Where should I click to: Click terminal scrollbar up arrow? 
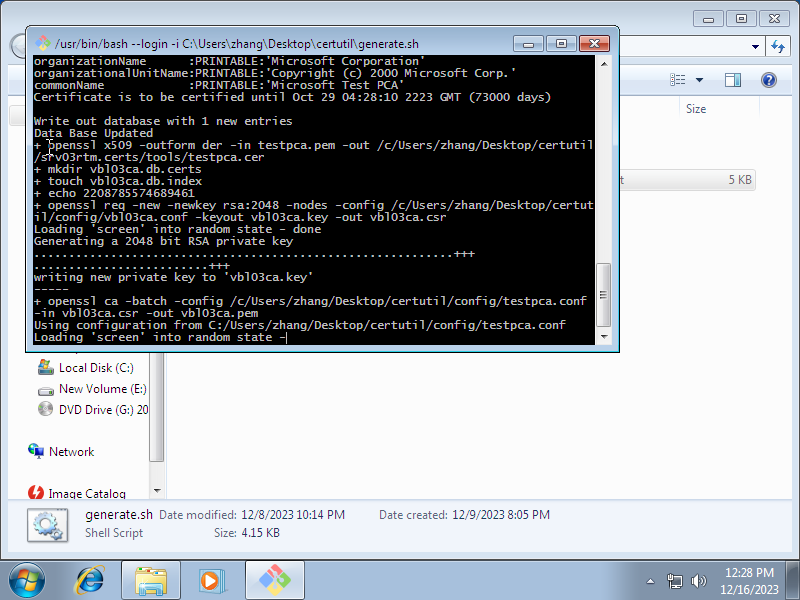coord(604,64)
